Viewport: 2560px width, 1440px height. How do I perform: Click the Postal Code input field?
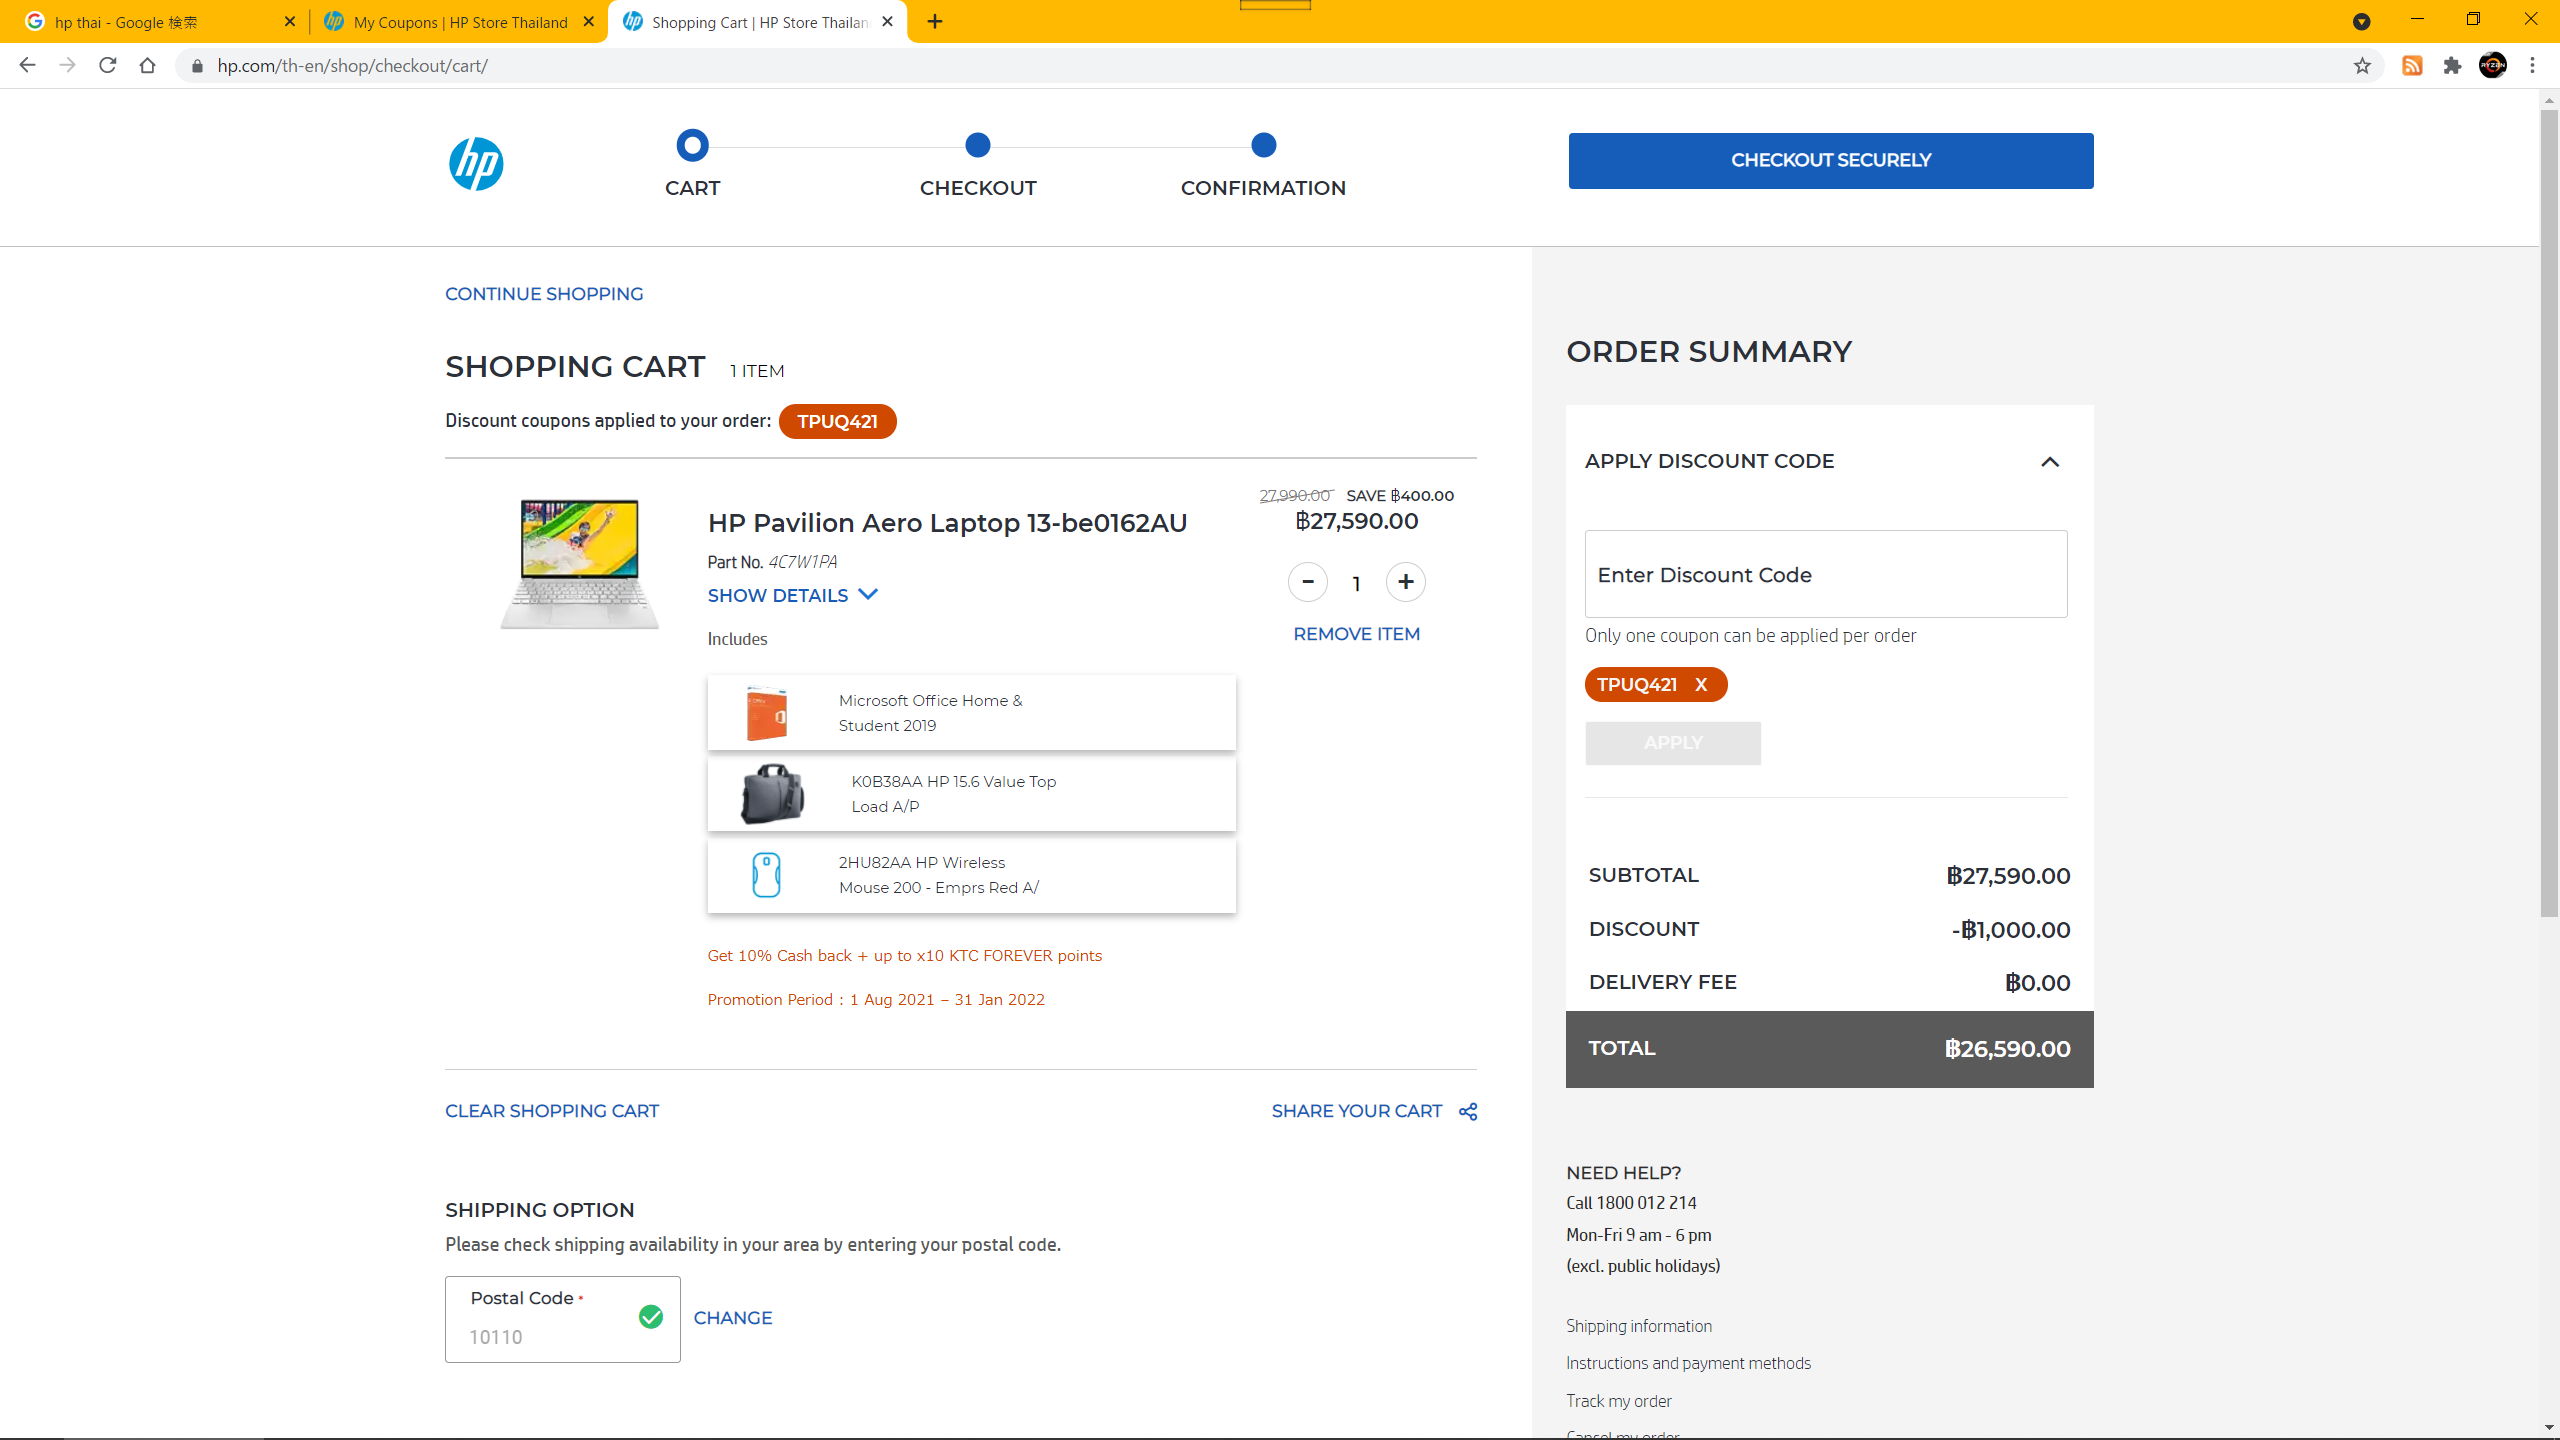pyautogui.click(x=562, y=1319)
